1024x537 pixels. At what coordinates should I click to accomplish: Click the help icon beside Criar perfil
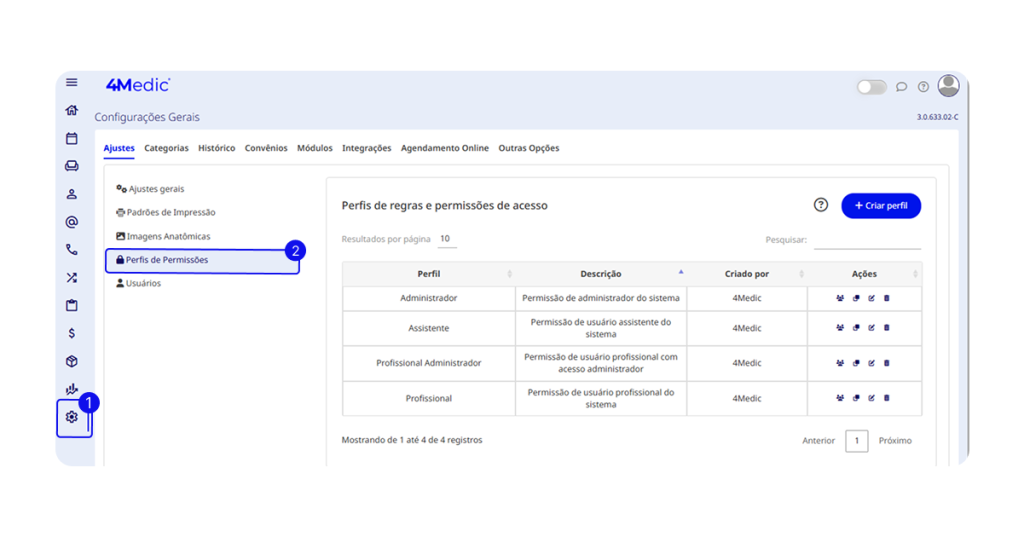821,205
